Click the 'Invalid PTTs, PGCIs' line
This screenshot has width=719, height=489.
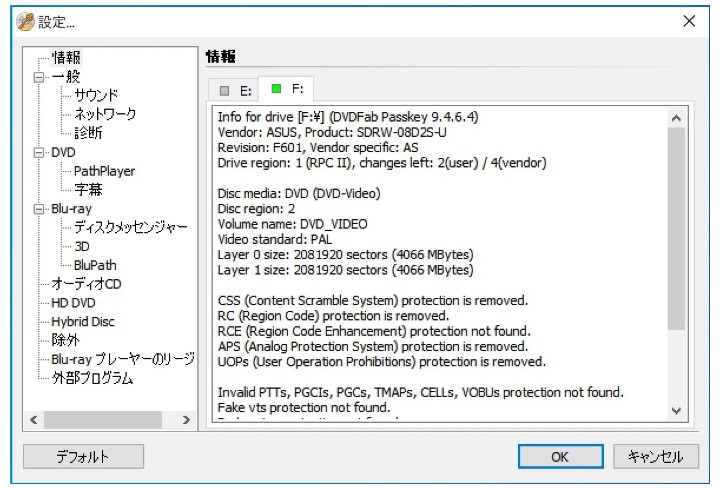coord(420,393)
